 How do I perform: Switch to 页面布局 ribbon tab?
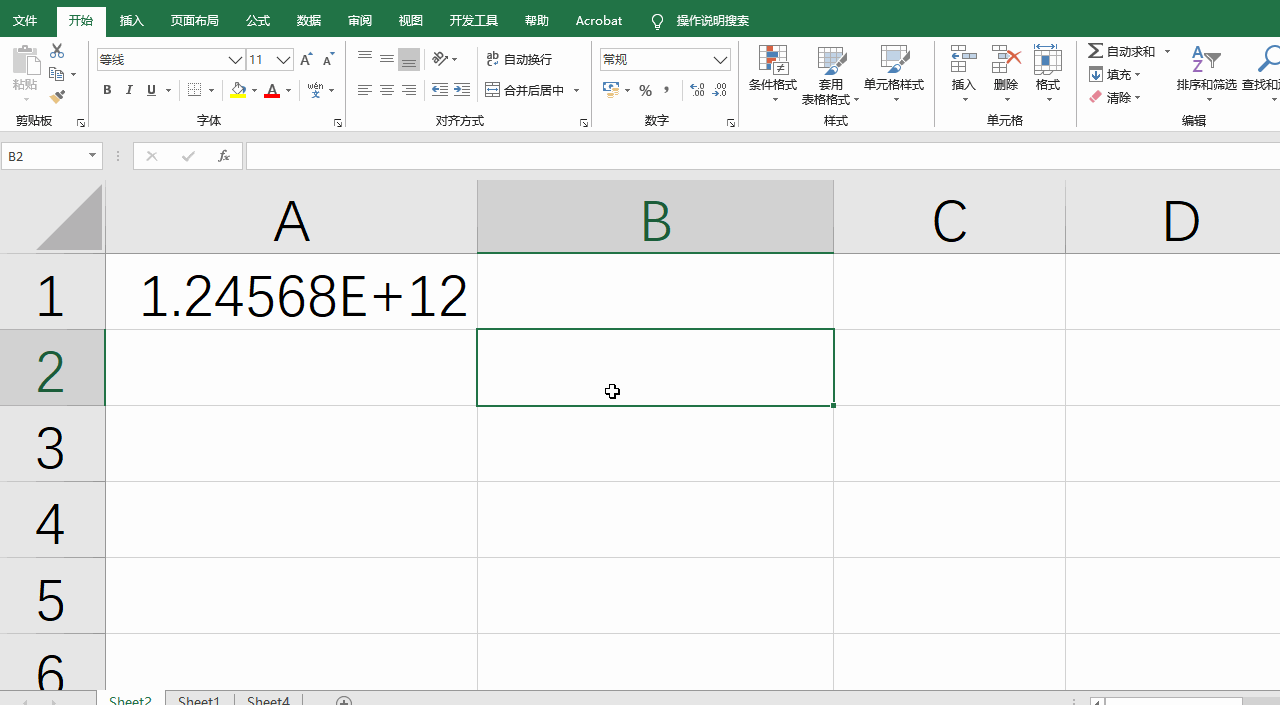[195, 20]
